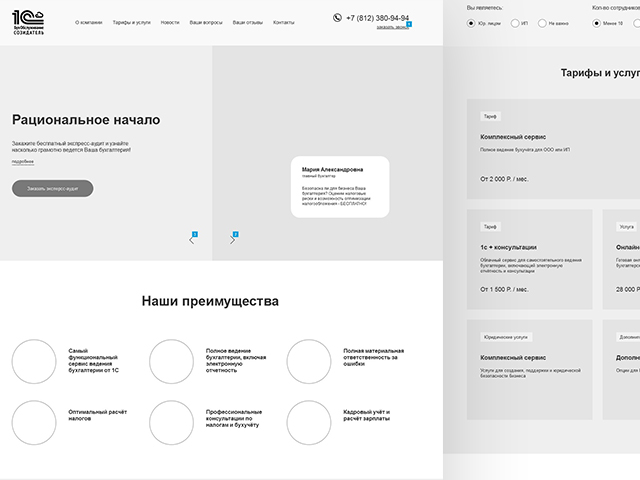Viewport: 640px width, 480px height.
Task: Click the 'Наши преимущества' heading
Action: (210, 301)
